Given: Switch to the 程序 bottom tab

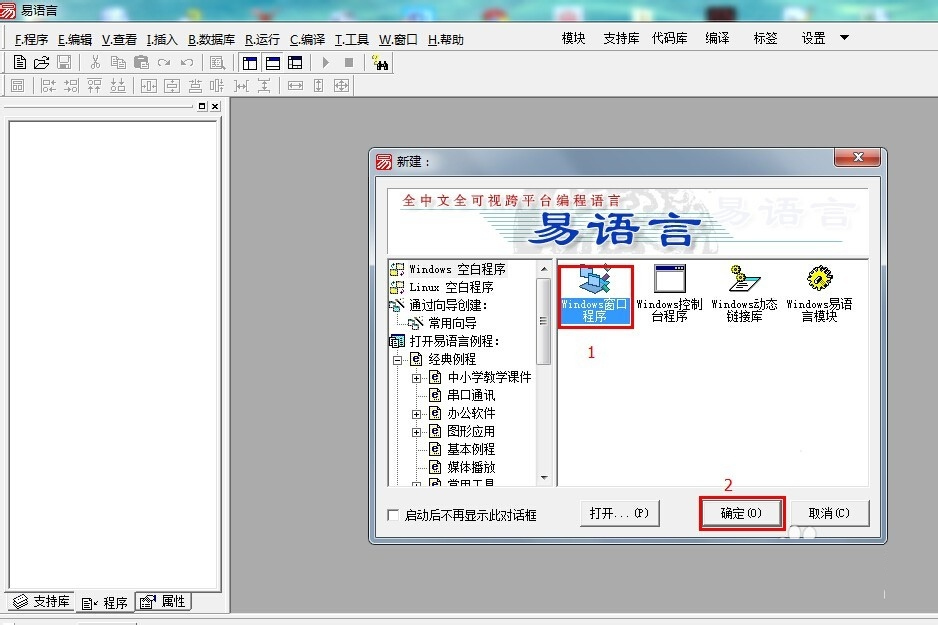Looking at the screenshot, I should coord(105,603).
